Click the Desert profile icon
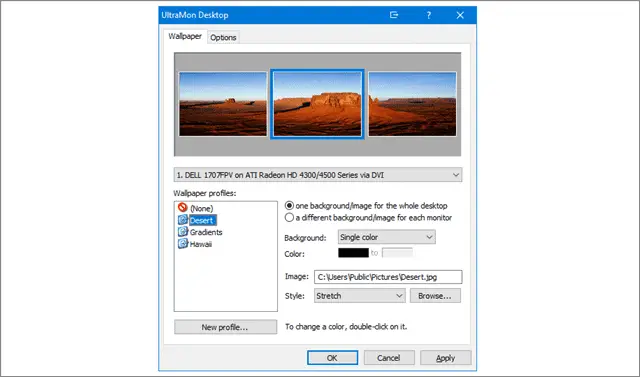Viewport: 640px width, 377px height. point(182,220)
